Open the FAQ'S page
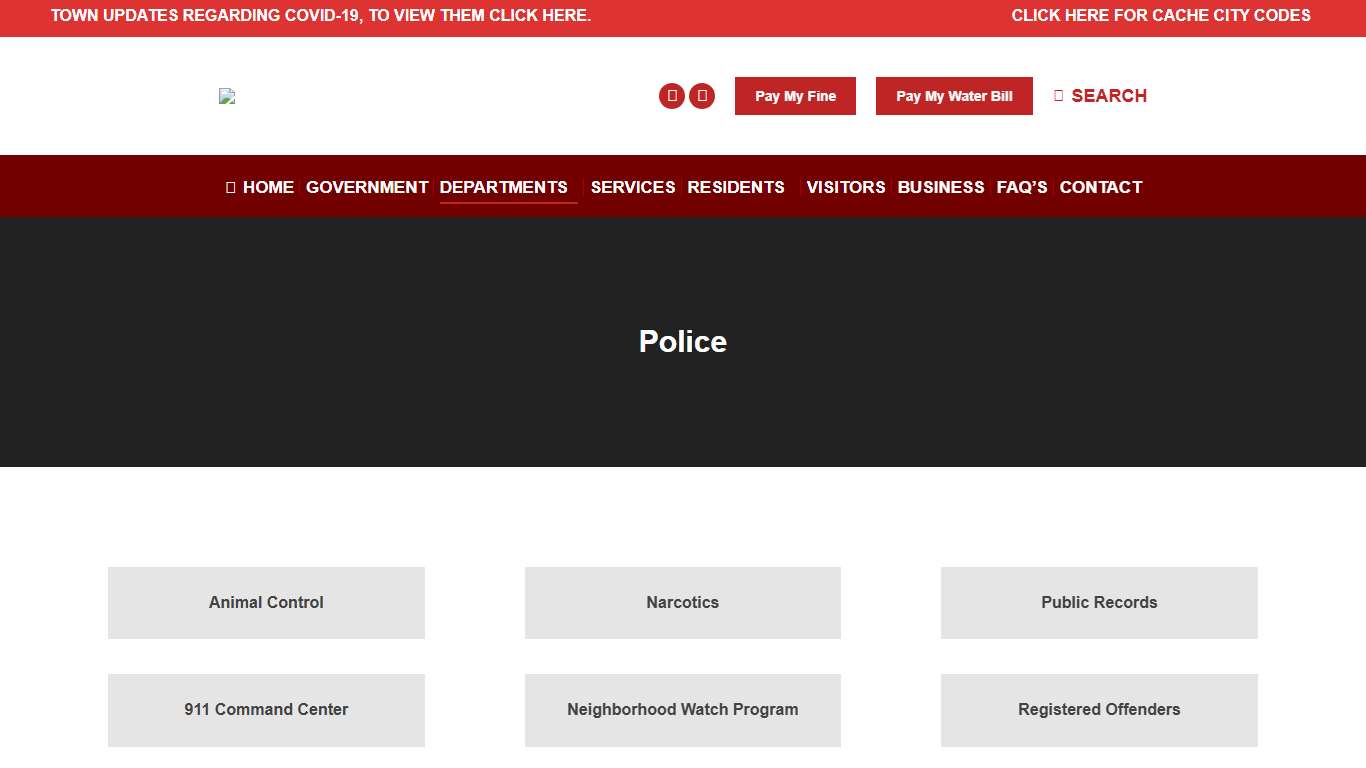This screenshot has width=1366, height=768. pos(1021,187)
